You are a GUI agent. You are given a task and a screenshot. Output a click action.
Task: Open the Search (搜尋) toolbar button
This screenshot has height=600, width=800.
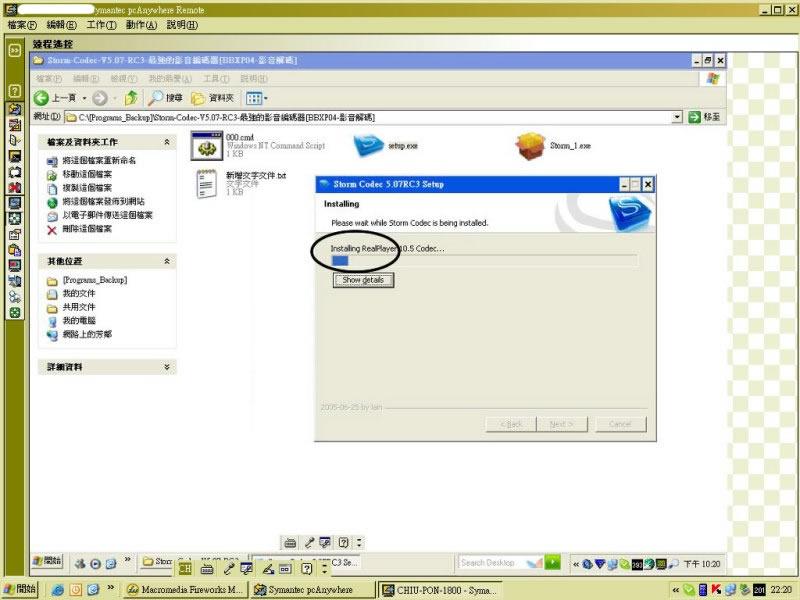click(x=165, y=98)
